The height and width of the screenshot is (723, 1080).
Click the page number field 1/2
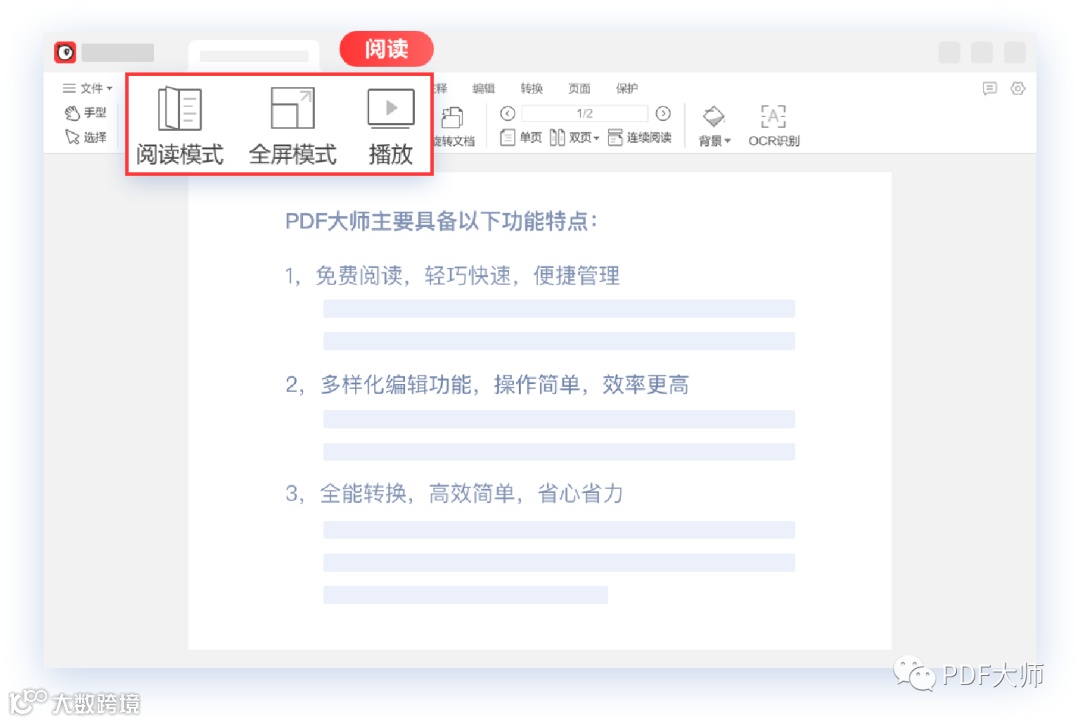coord(585,113)
